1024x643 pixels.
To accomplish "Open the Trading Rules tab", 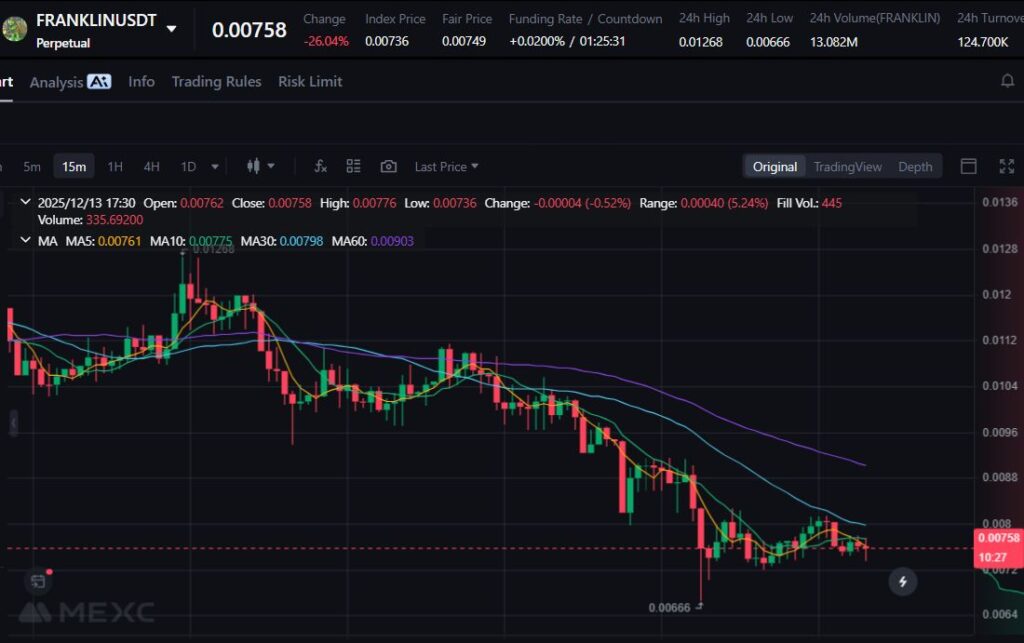I will [x=216, y=82].
